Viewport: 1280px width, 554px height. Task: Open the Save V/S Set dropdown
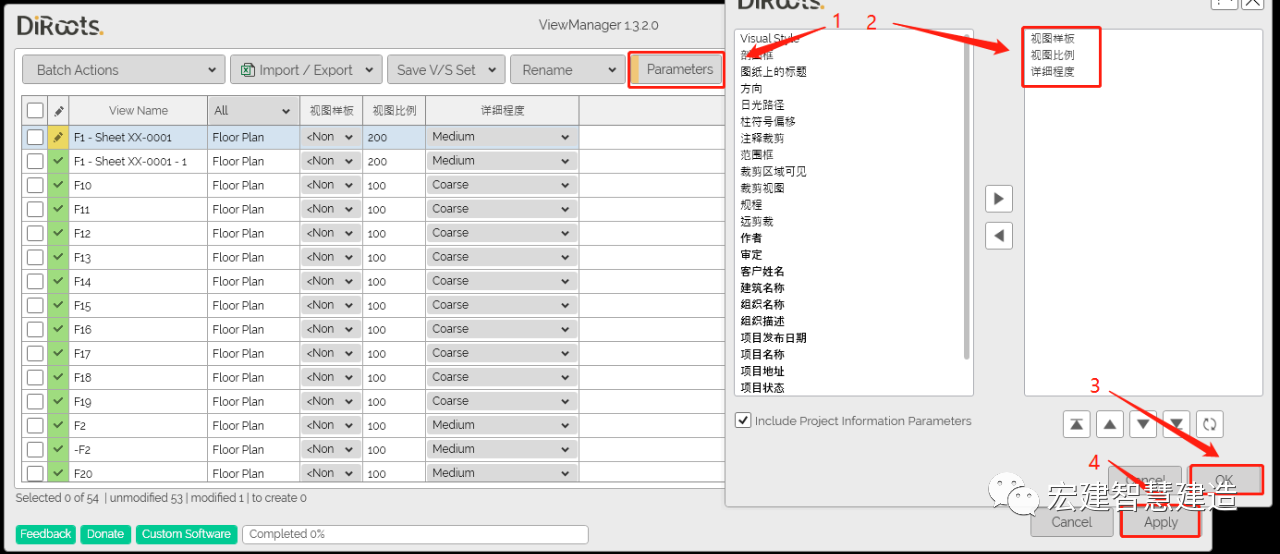[x=445, y=70]
